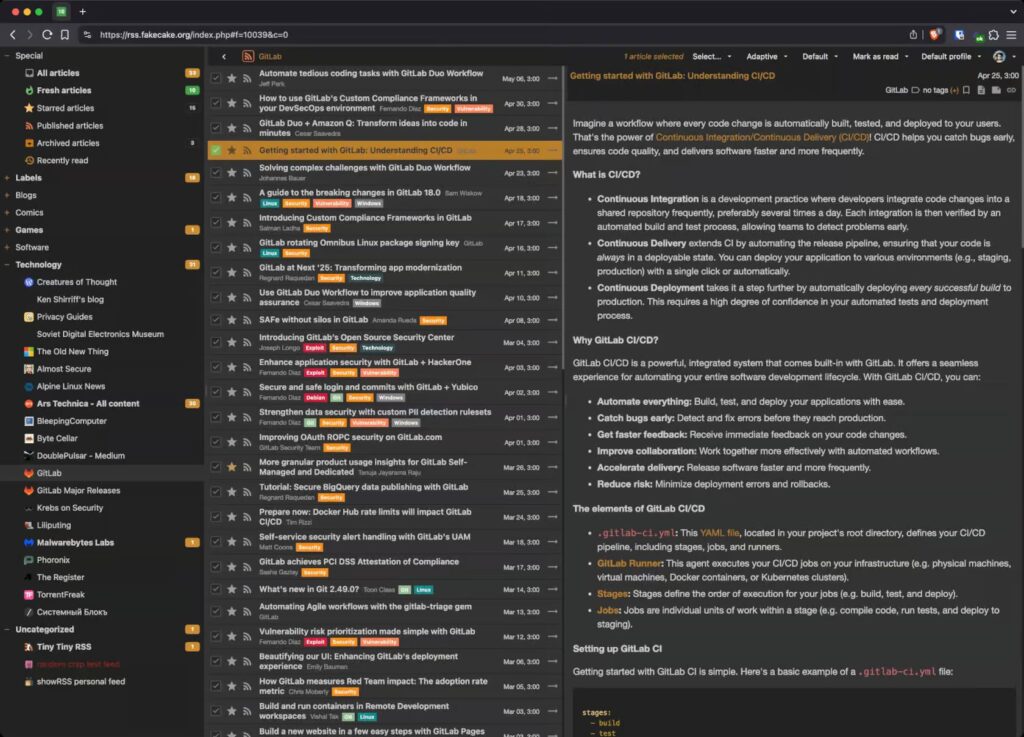Click the back arrow above the article list
This screenshot has width=1024, height=737.
pos(224,57)
